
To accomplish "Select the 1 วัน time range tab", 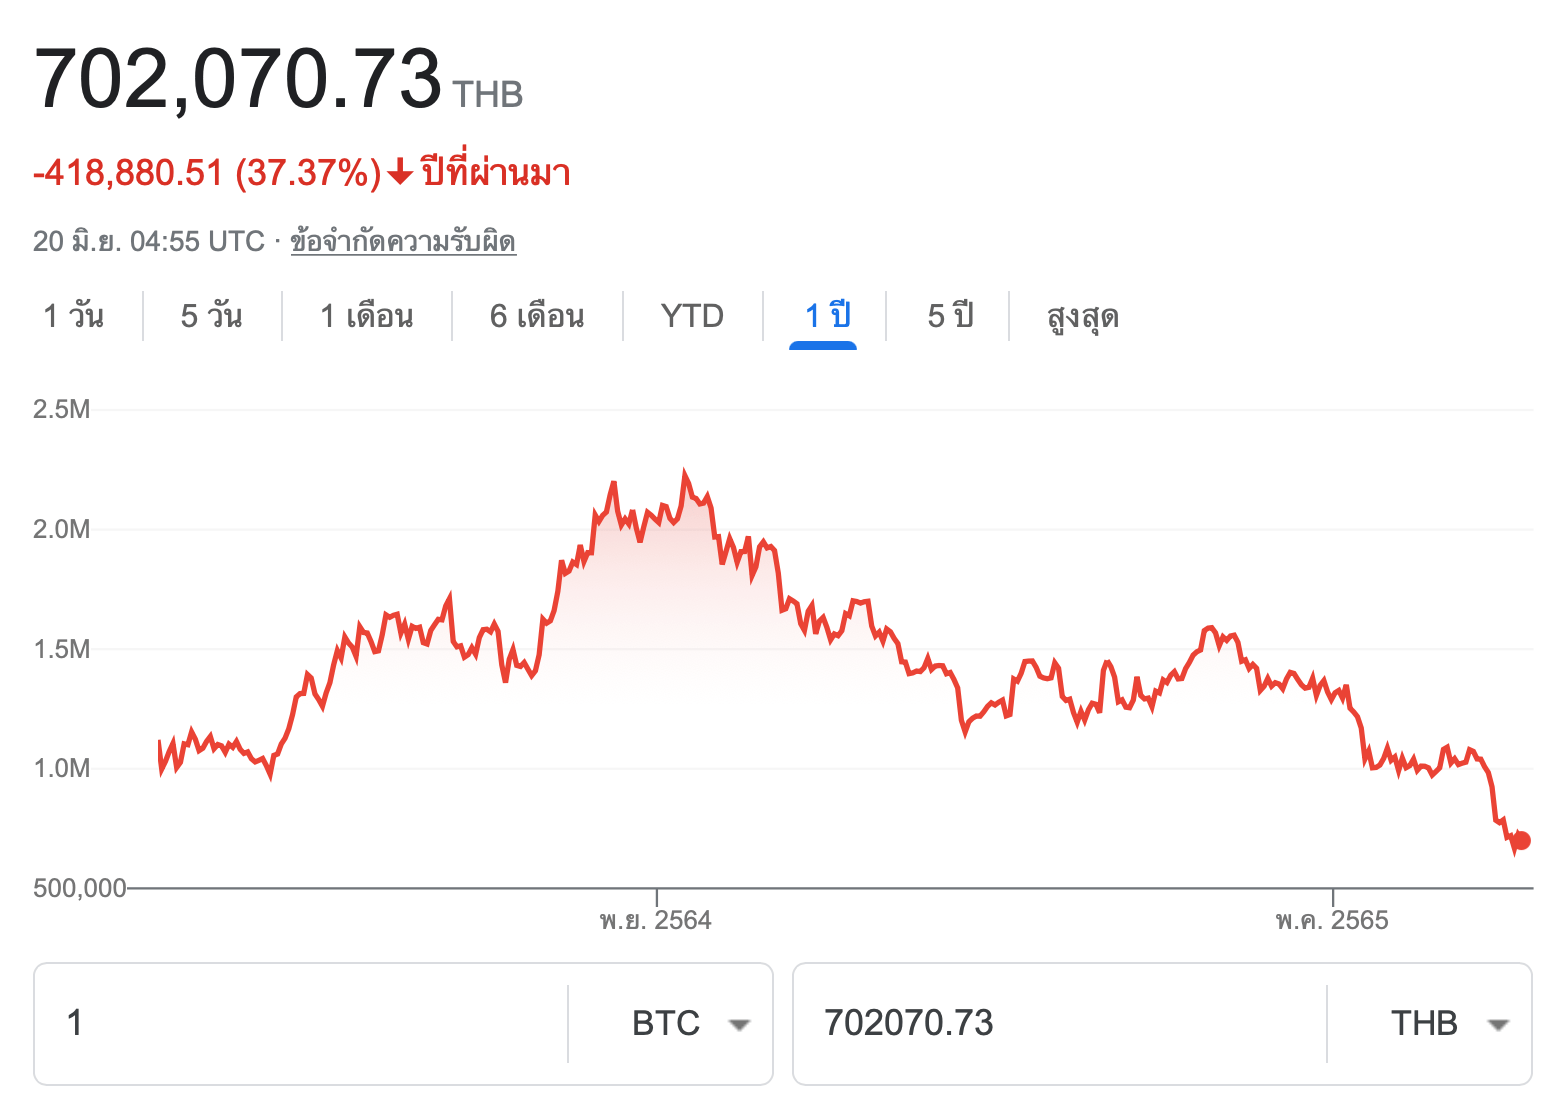I will 73,316.
